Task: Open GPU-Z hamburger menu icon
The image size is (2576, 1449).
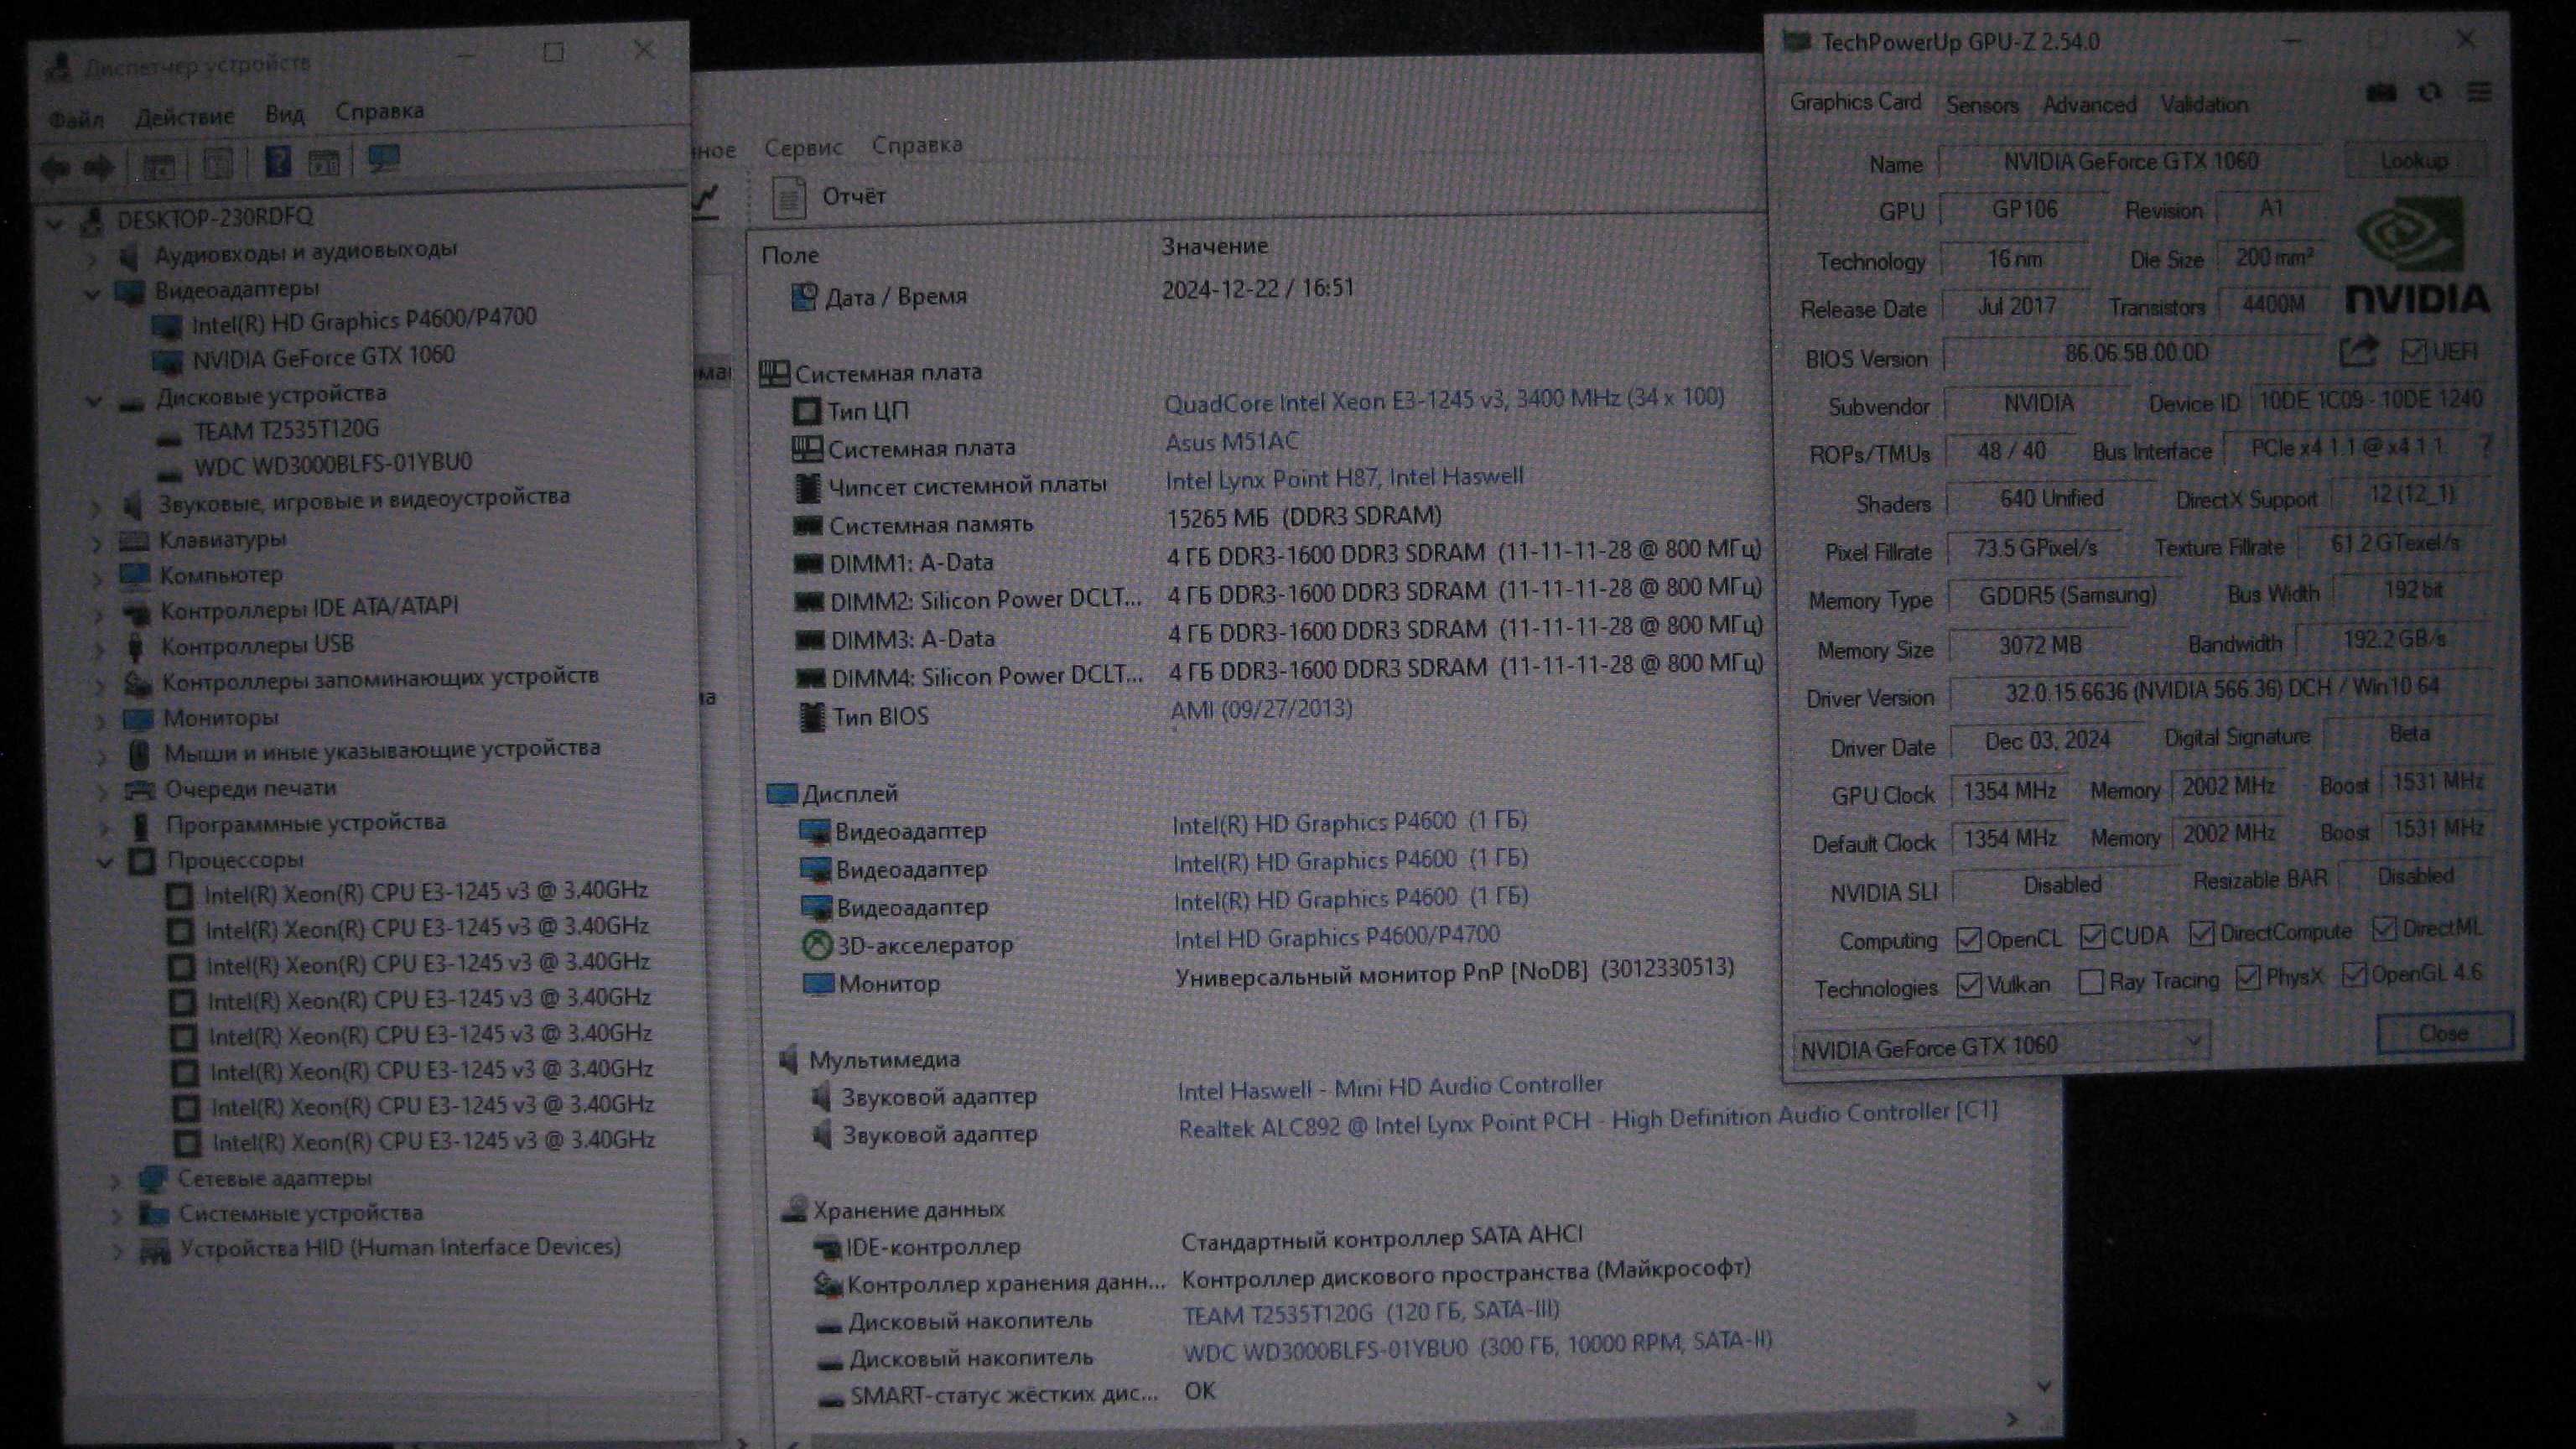Action: 2479,93
